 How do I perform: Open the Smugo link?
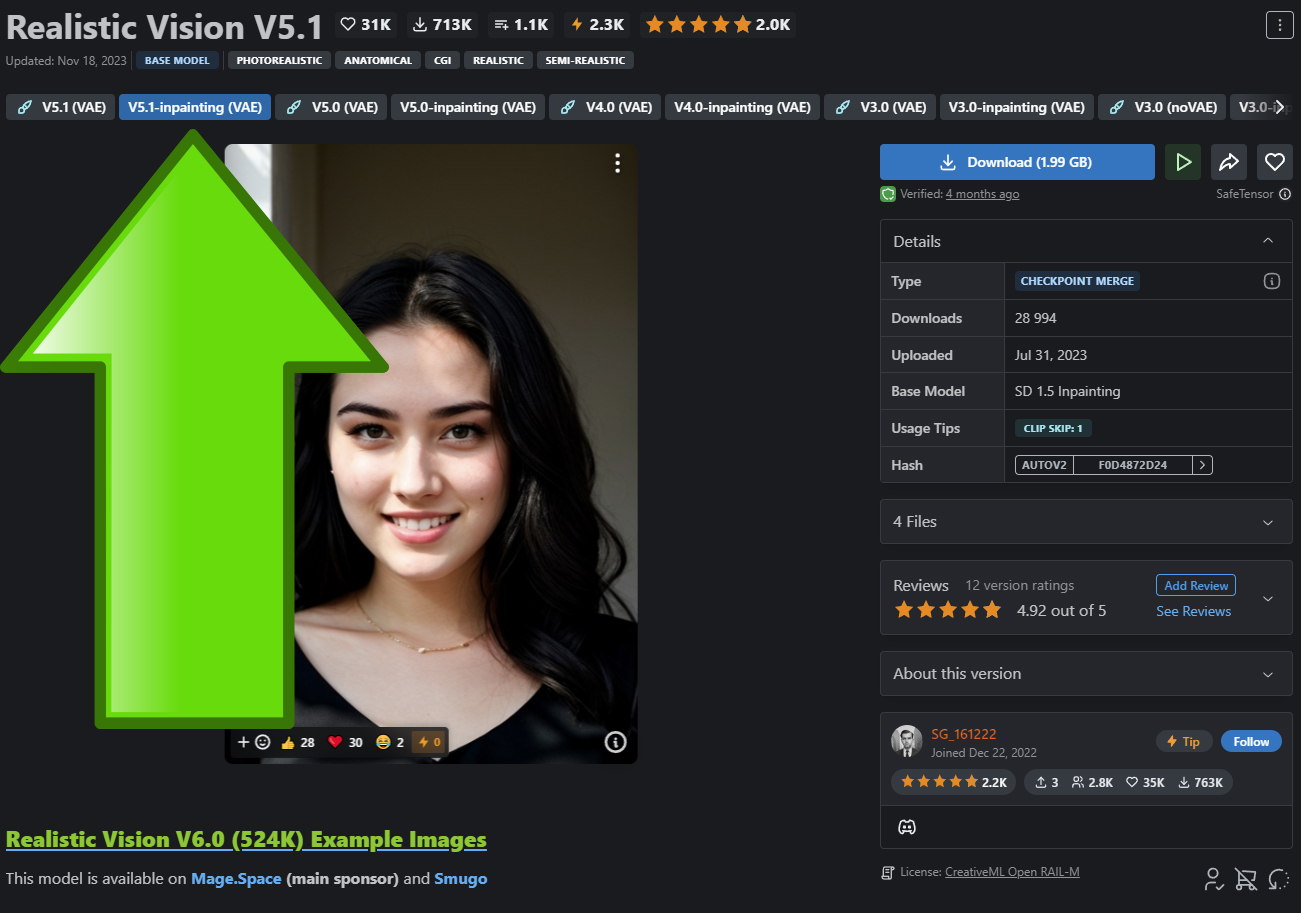[x=461, y=879]
